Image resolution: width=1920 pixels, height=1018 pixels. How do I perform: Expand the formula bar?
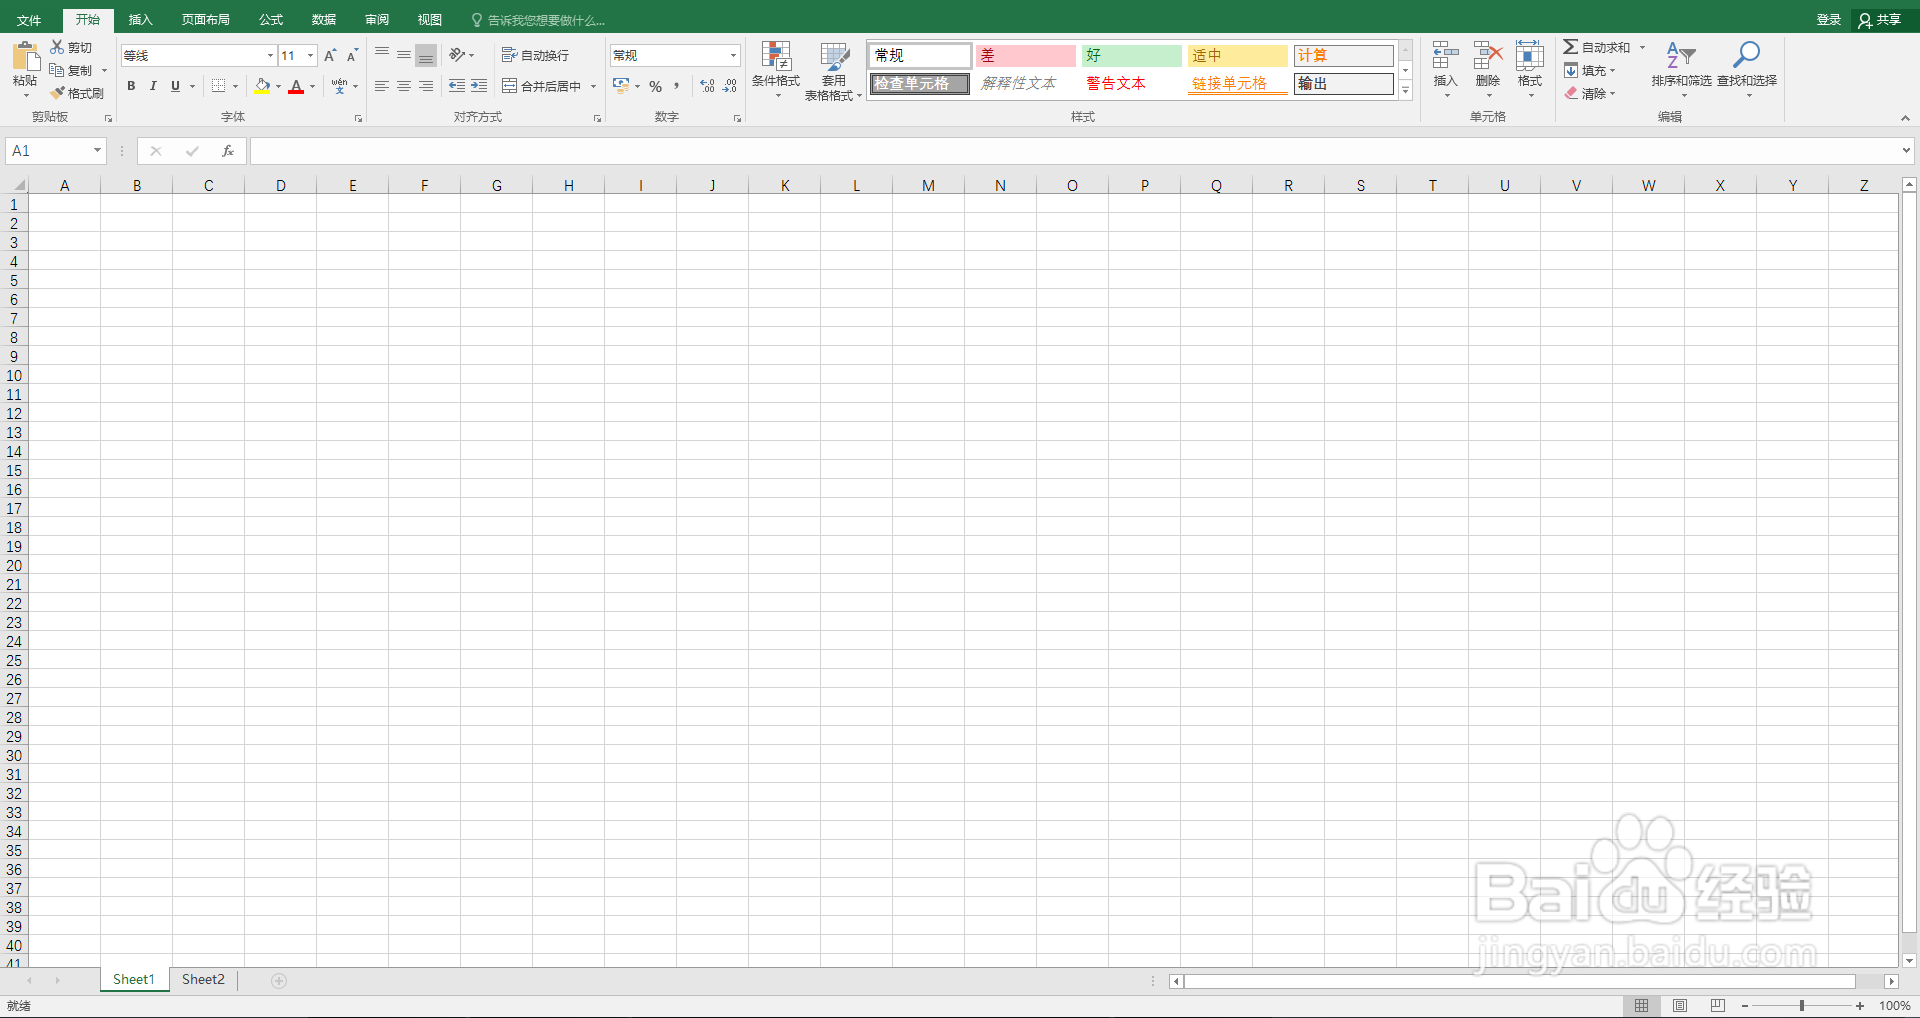1906,151
